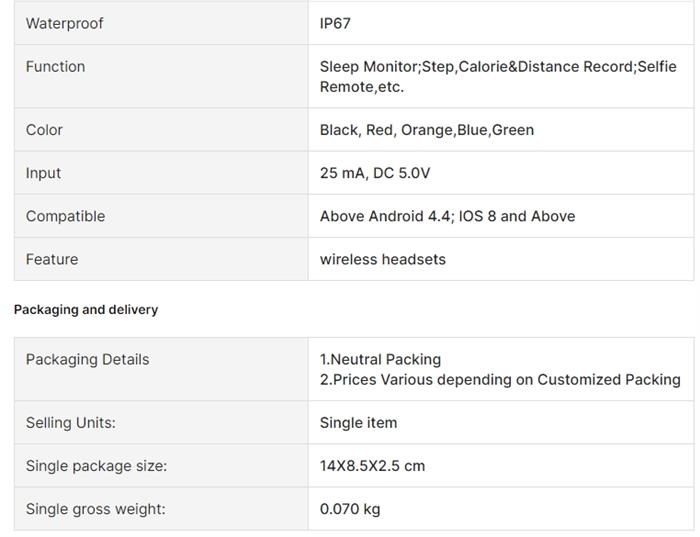
Task: Click the wireless headsets value
Action: click(383, 259)
